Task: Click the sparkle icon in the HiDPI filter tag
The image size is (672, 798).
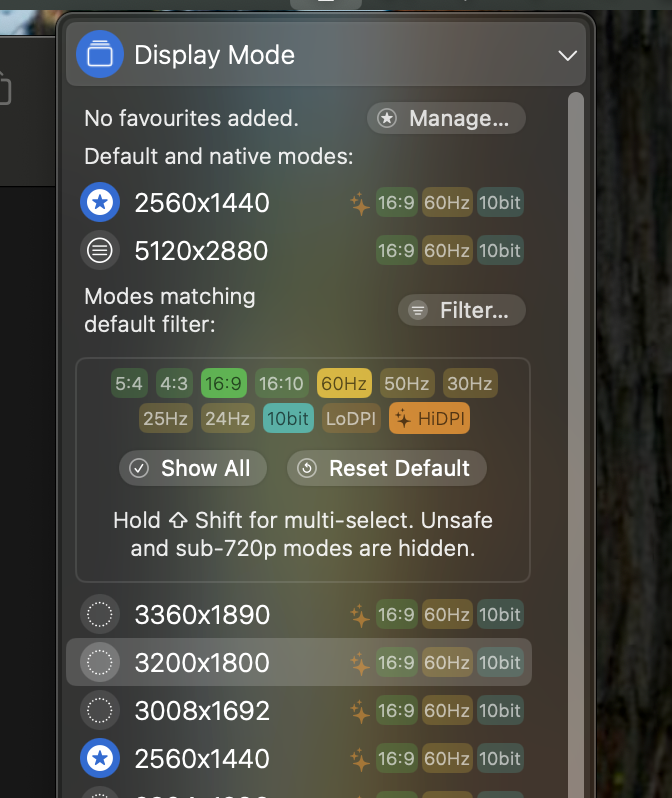Action: click(x=403, y=418)
